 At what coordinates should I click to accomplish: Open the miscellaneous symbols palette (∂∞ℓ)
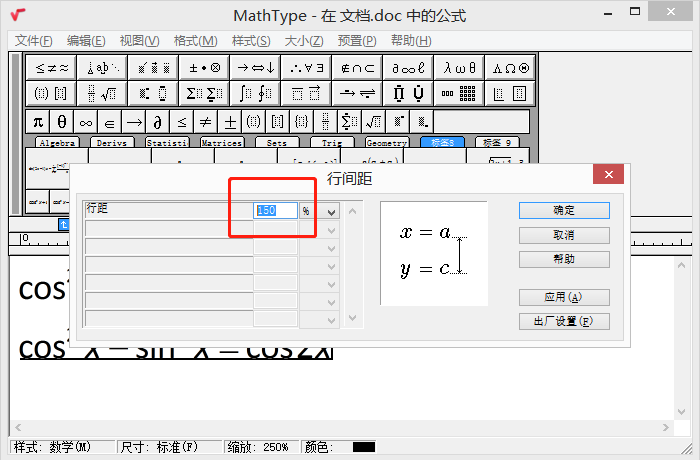tap(408, 68)
